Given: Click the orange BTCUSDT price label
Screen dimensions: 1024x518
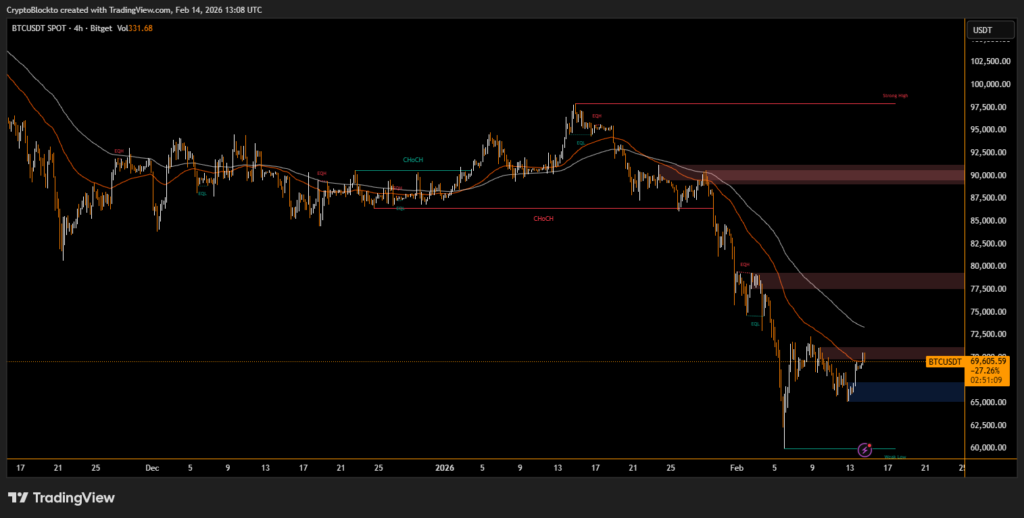Looking at the screenshot, I should (x=944, y=361).
